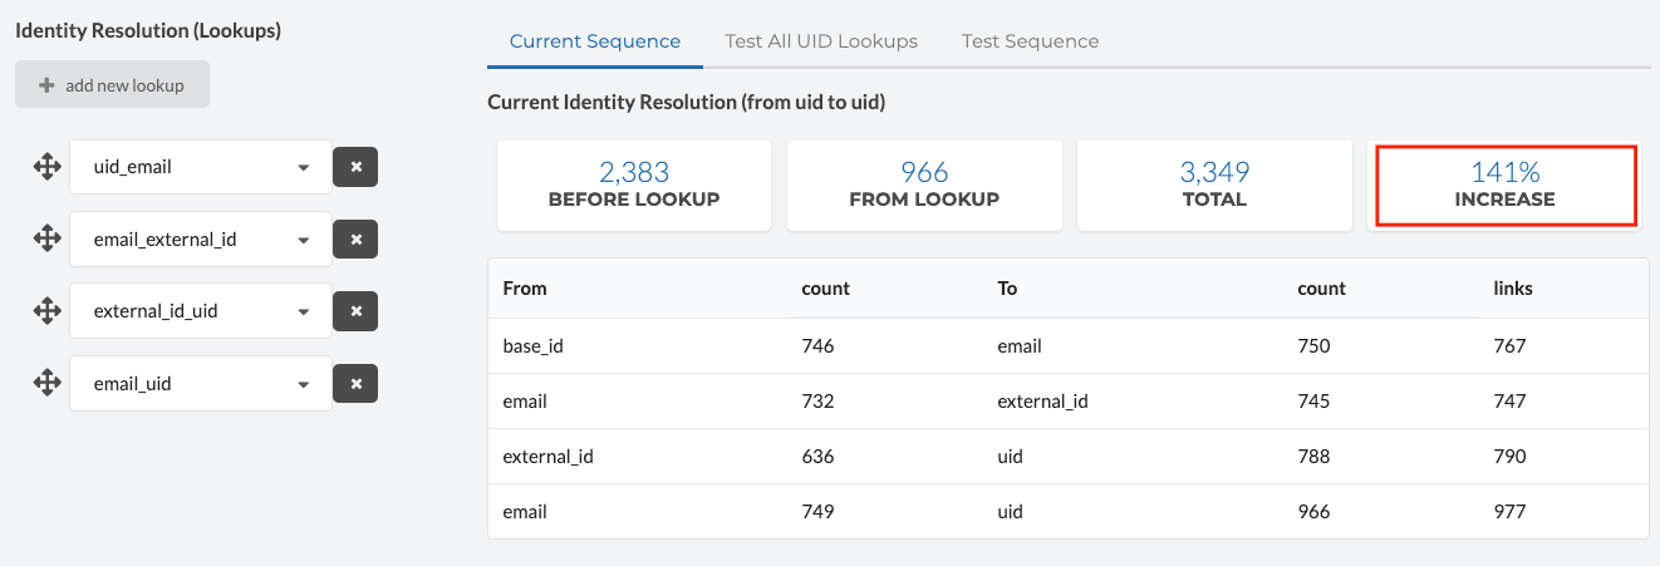Open the Test Sequence tab
Screen dimensions: 1660x566
point(1030,41)
